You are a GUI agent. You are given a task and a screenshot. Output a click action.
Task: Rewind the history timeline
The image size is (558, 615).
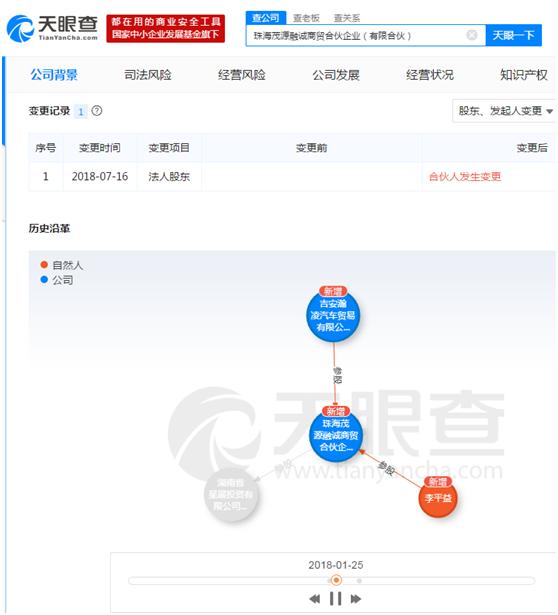point(314,599)
